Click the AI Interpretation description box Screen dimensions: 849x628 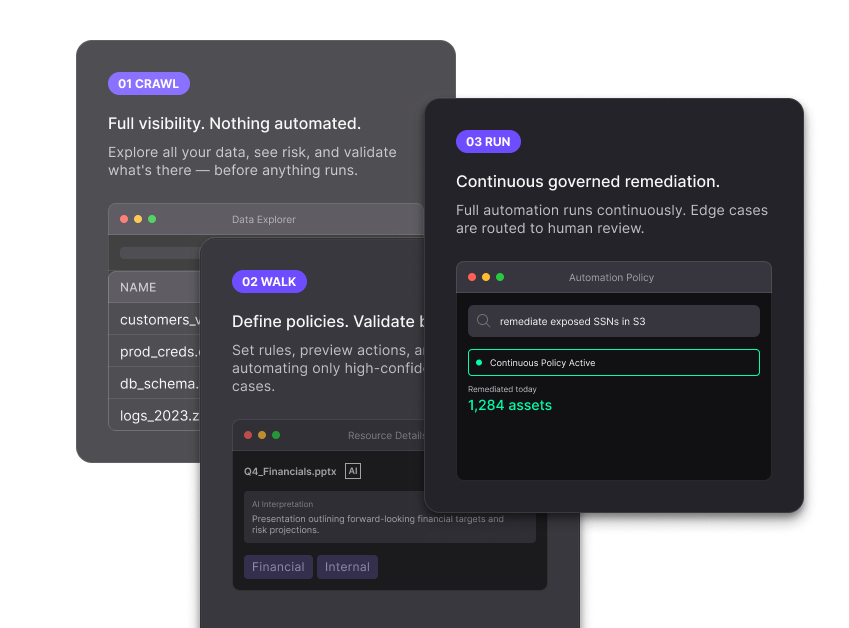pyautogui.click(x=390, y=517)
